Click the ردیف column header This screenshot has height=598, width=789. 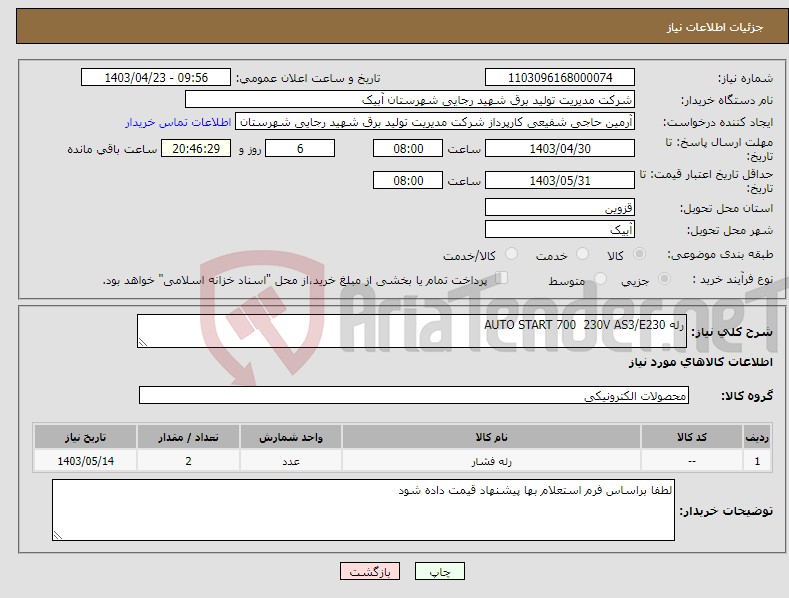pos(757,437)
